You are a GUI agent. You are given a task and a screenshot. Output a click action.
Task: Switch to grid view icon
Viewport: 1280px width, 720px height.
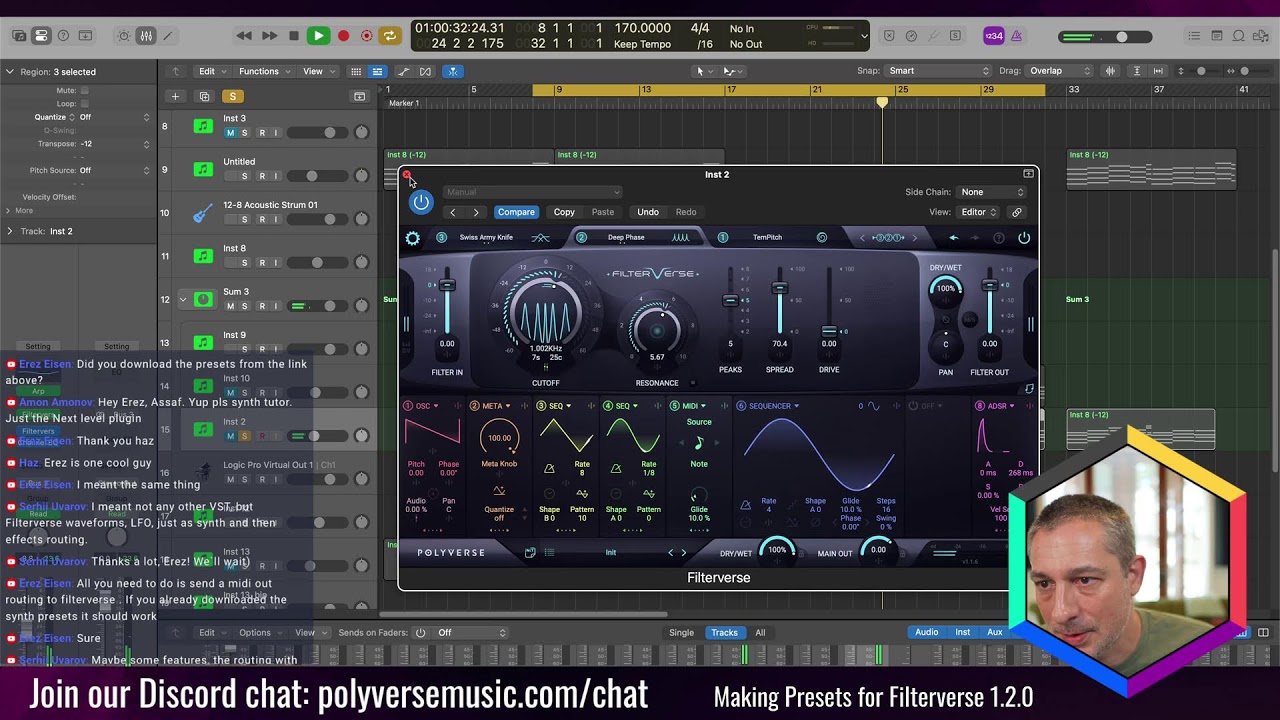click(356, 71)
